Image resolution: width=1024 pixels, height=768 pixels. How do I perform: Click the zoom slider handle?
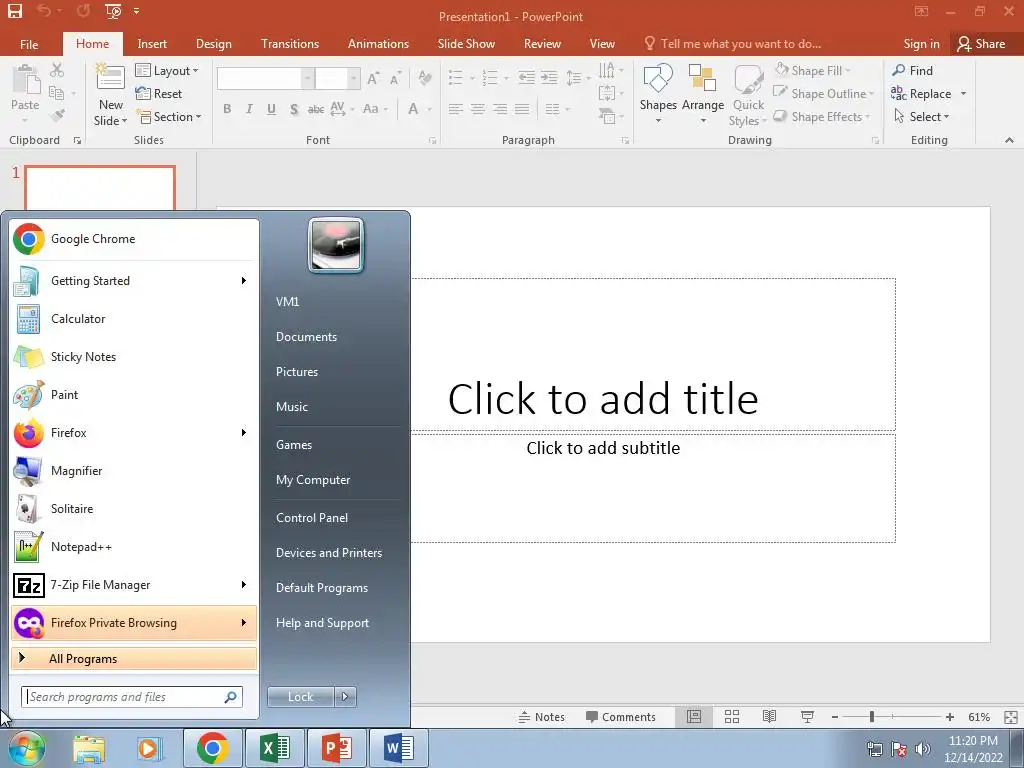[872, 717]
